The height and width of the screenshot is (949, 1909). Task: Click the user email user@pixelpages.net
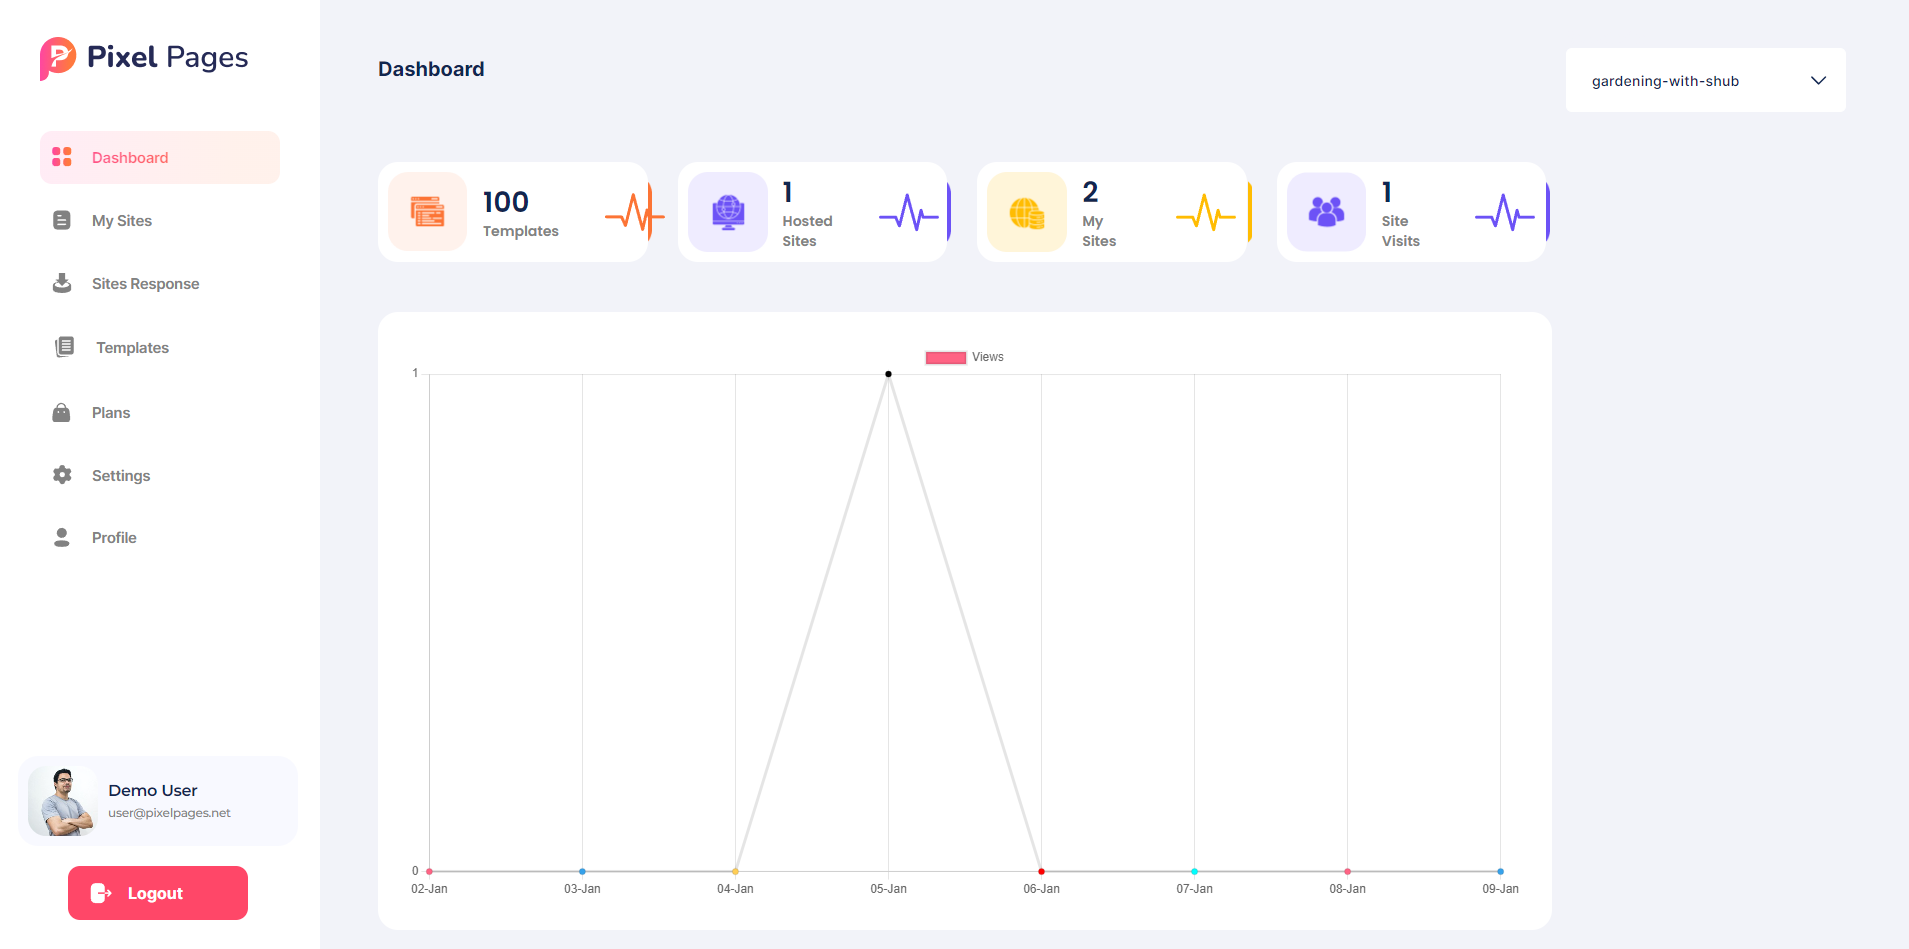click(169, 813)
